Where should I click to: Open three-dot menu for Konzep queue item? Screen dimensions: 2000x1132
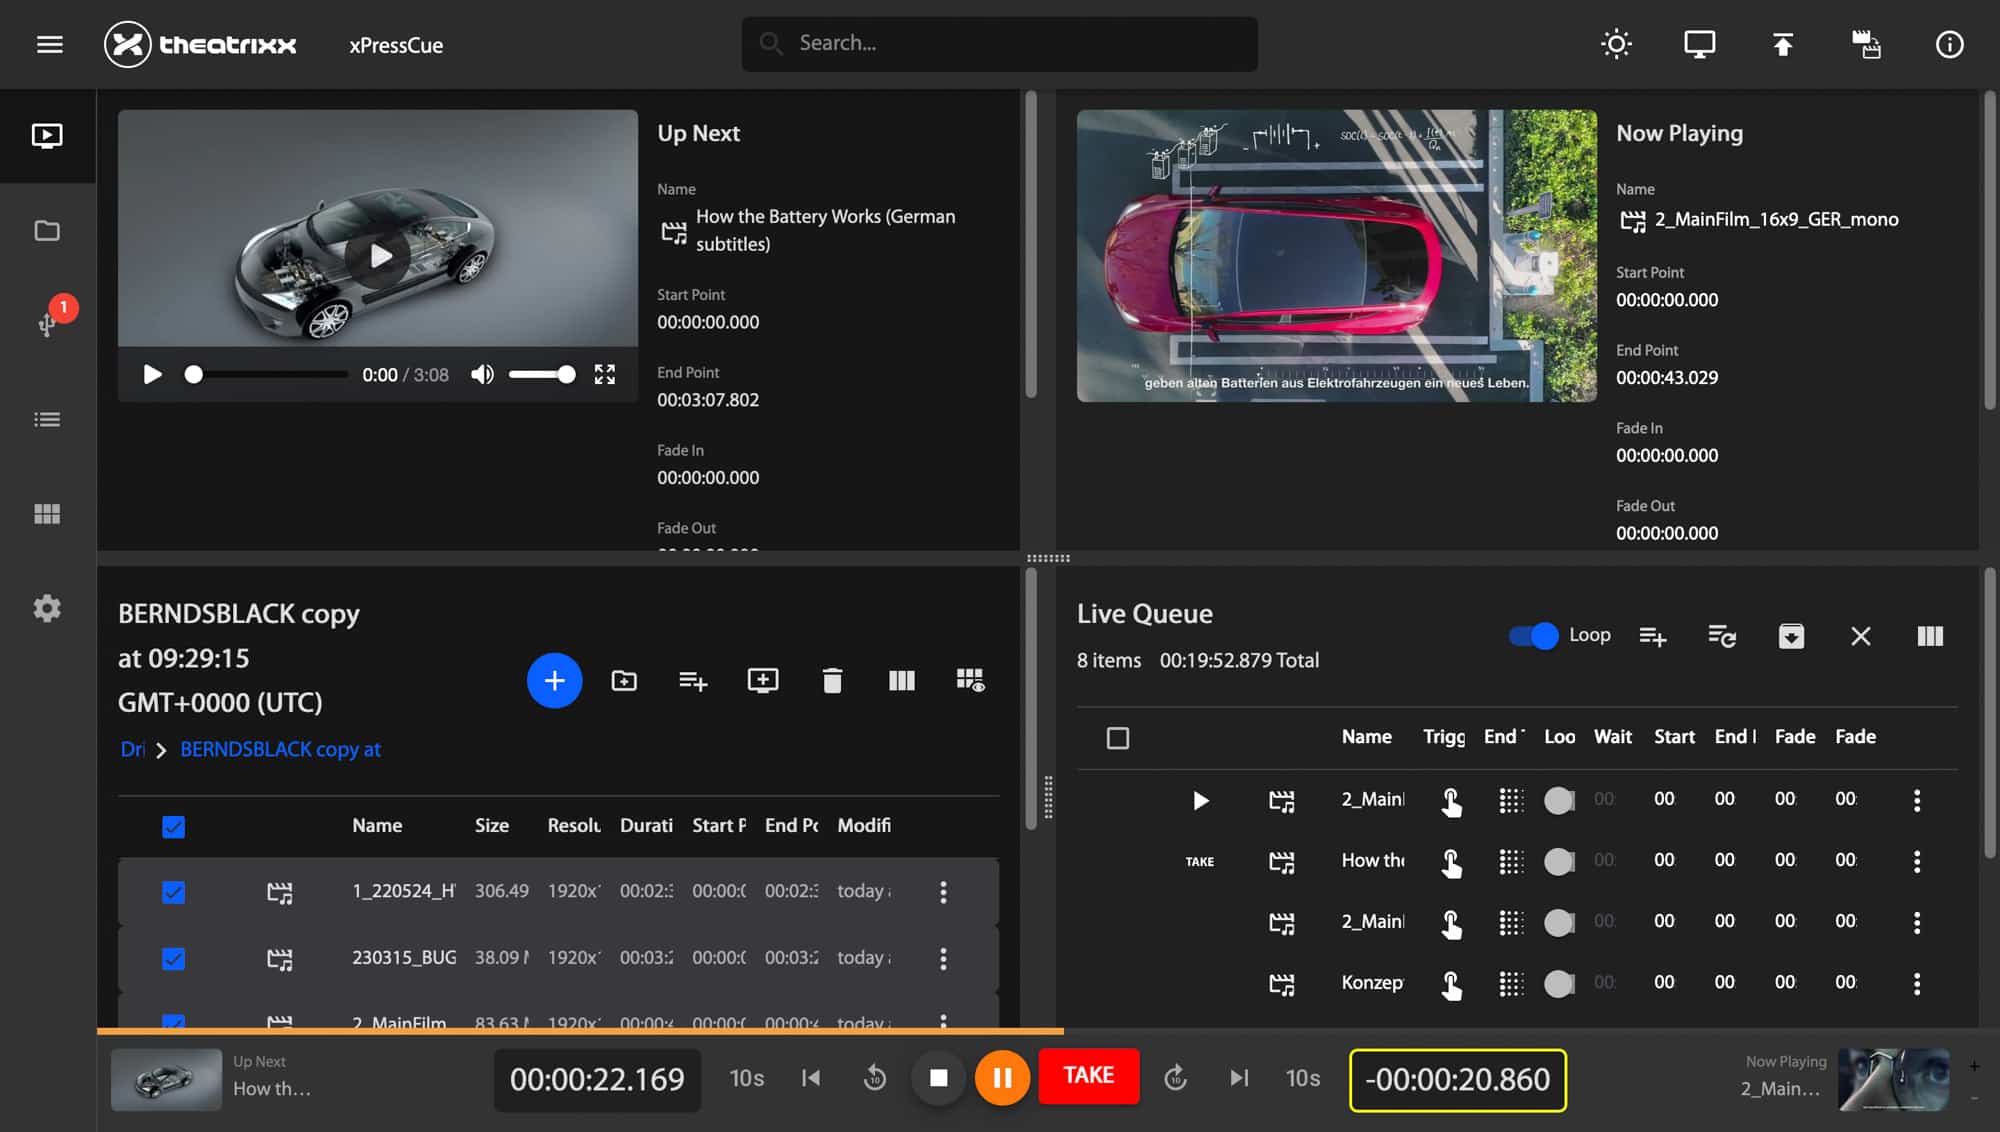pos(1916,983)
